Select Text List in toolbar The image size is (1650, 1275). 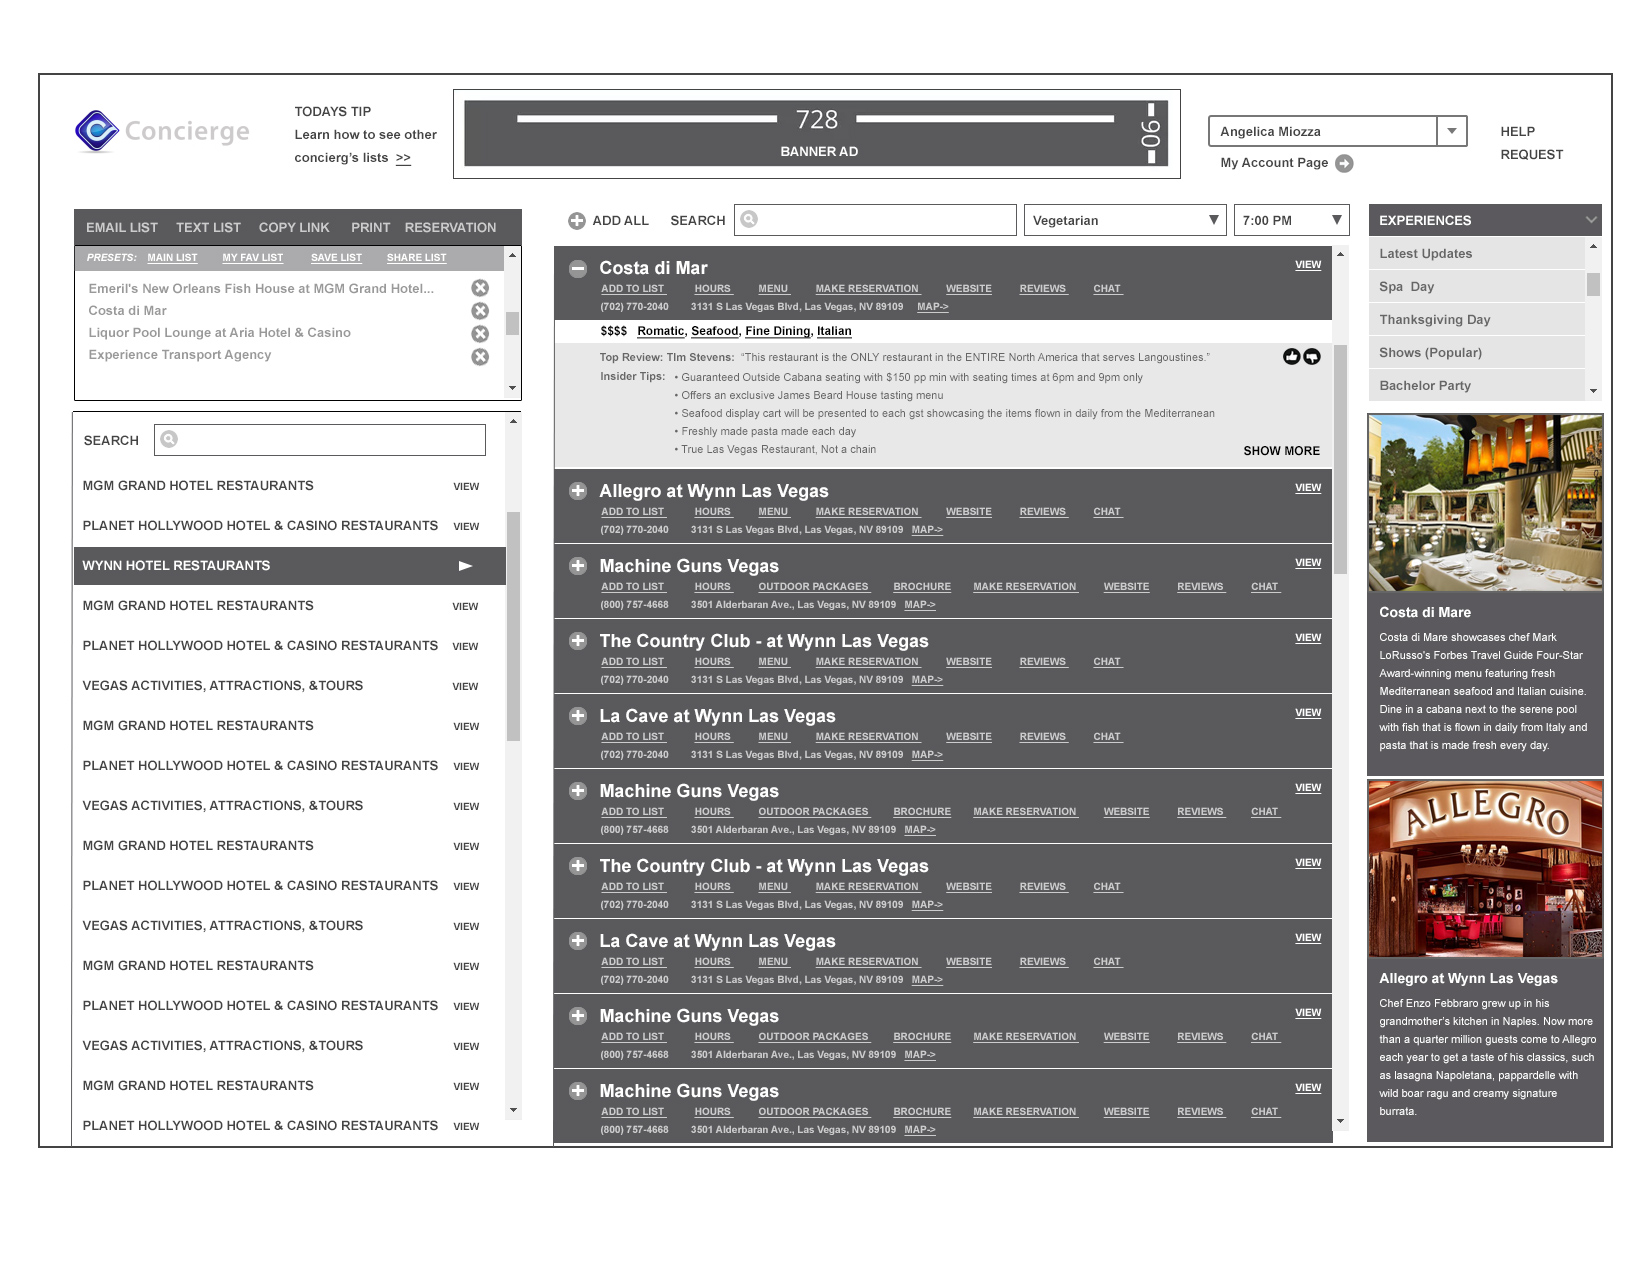[208, 228]
